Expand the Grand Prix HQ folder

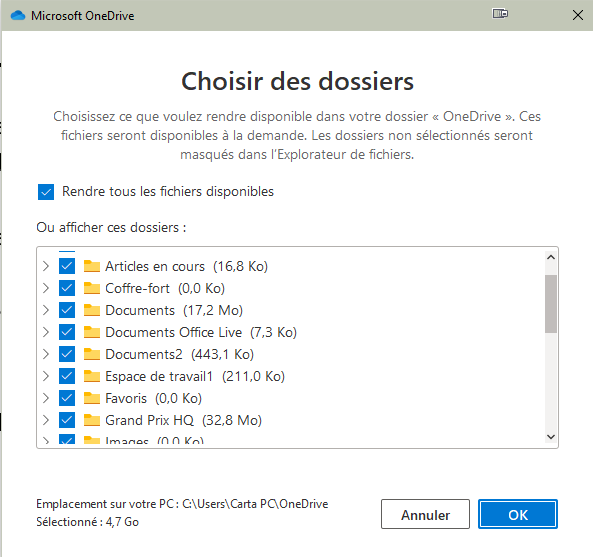46,420
